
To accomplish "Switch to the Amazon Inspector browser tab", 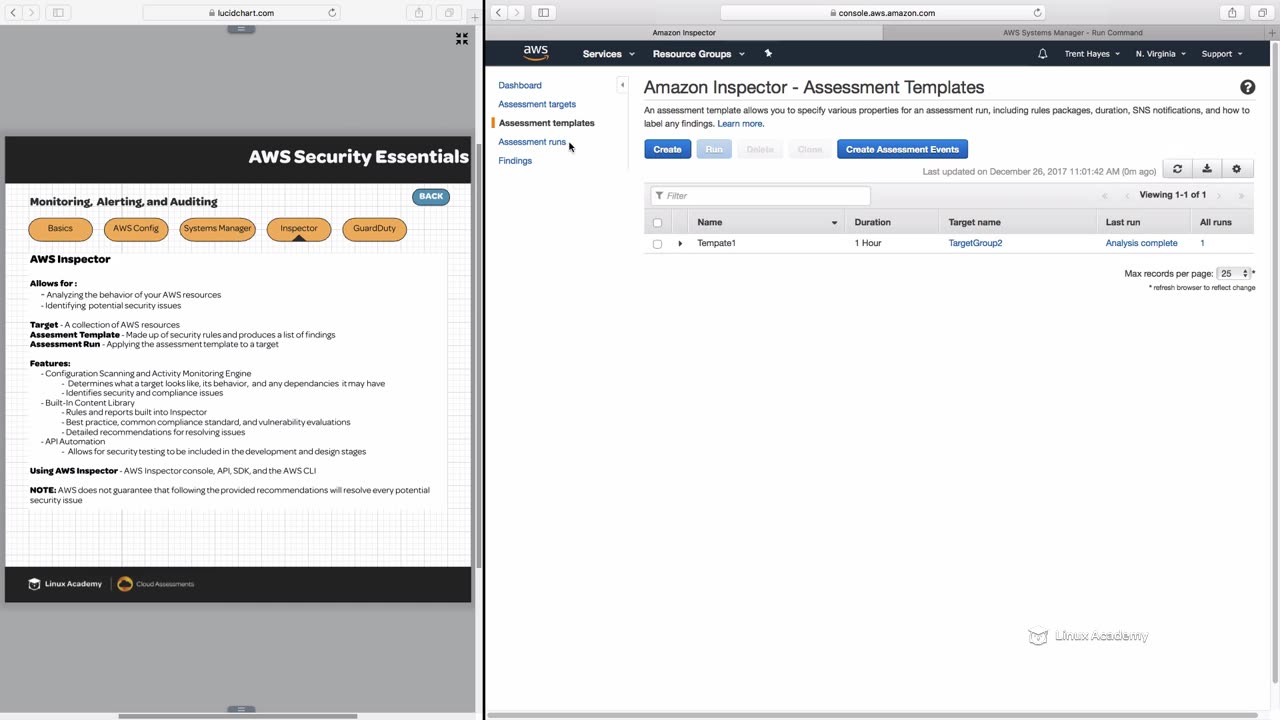I will pyautogui.click(x=684, y=33).
